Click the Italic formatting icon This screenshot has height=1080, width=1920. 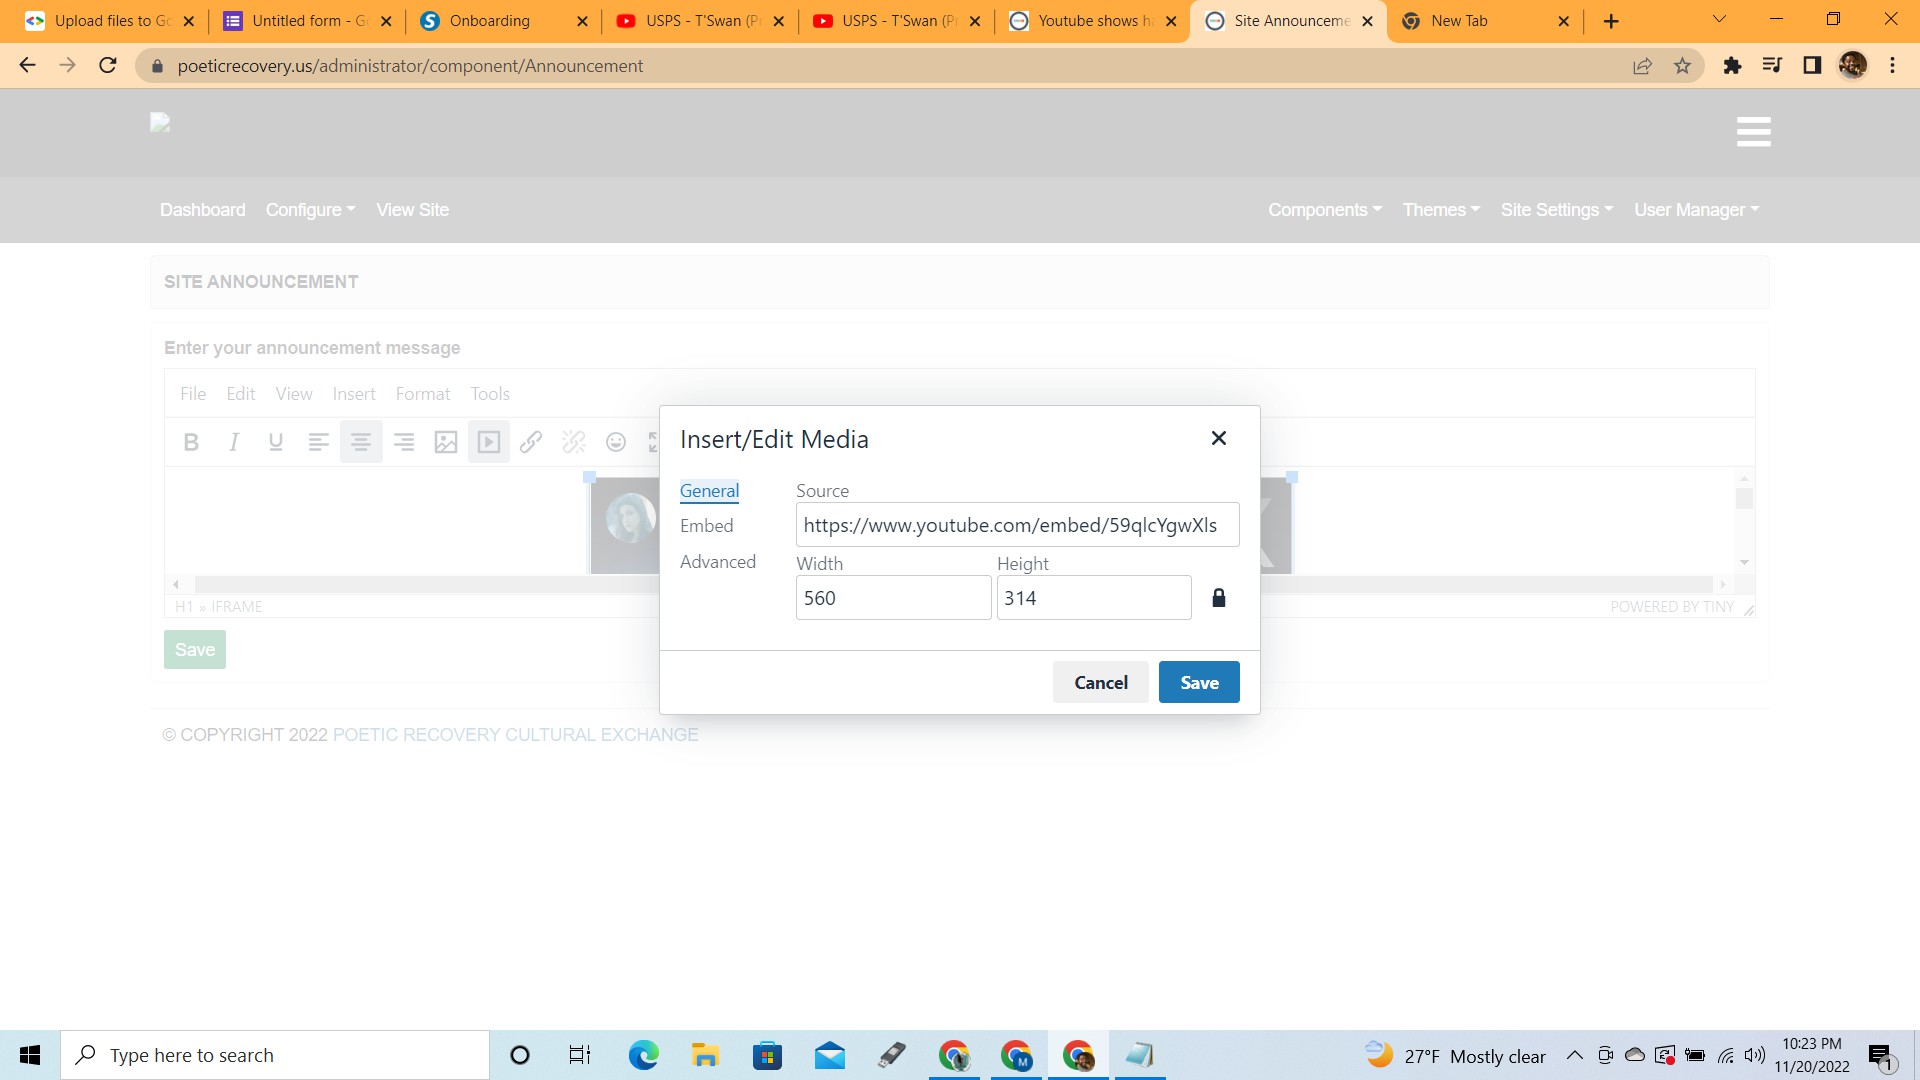click(234, 442)
